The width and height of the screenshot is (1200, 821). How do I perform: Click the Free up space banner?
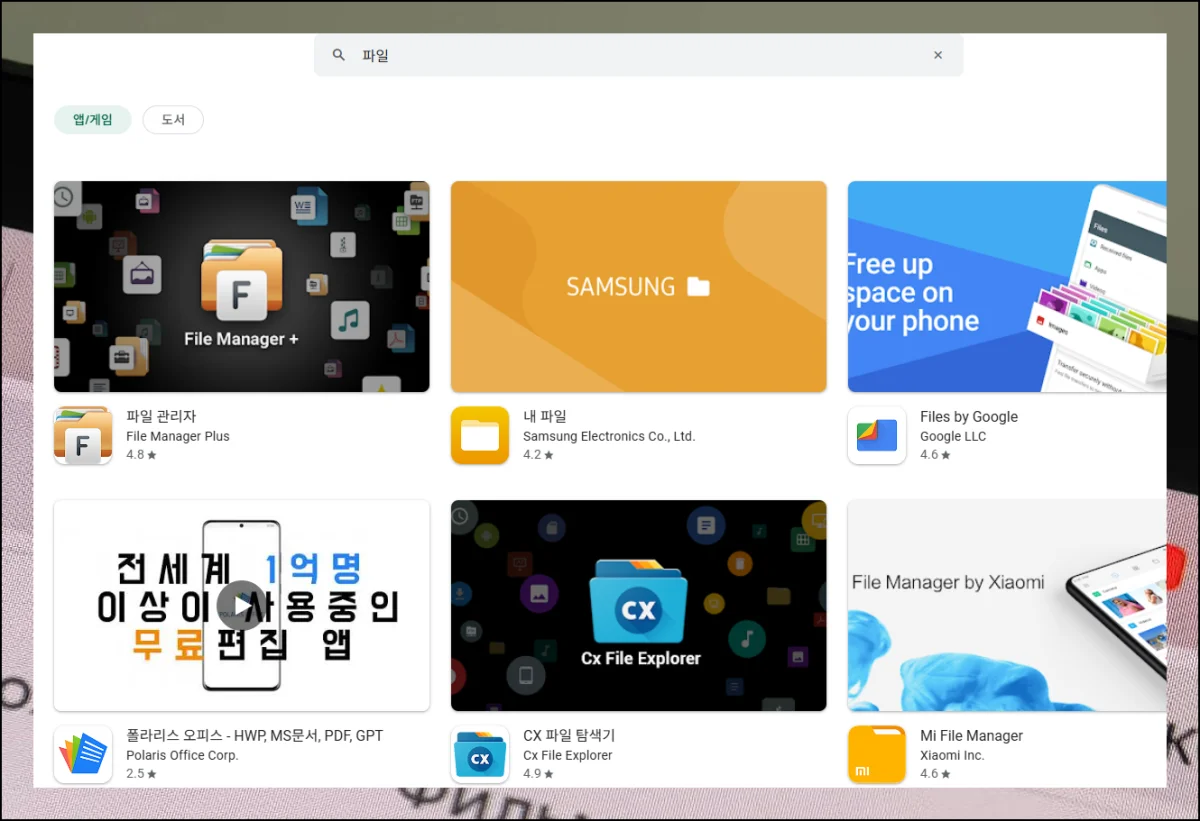tap(1006, 286)
